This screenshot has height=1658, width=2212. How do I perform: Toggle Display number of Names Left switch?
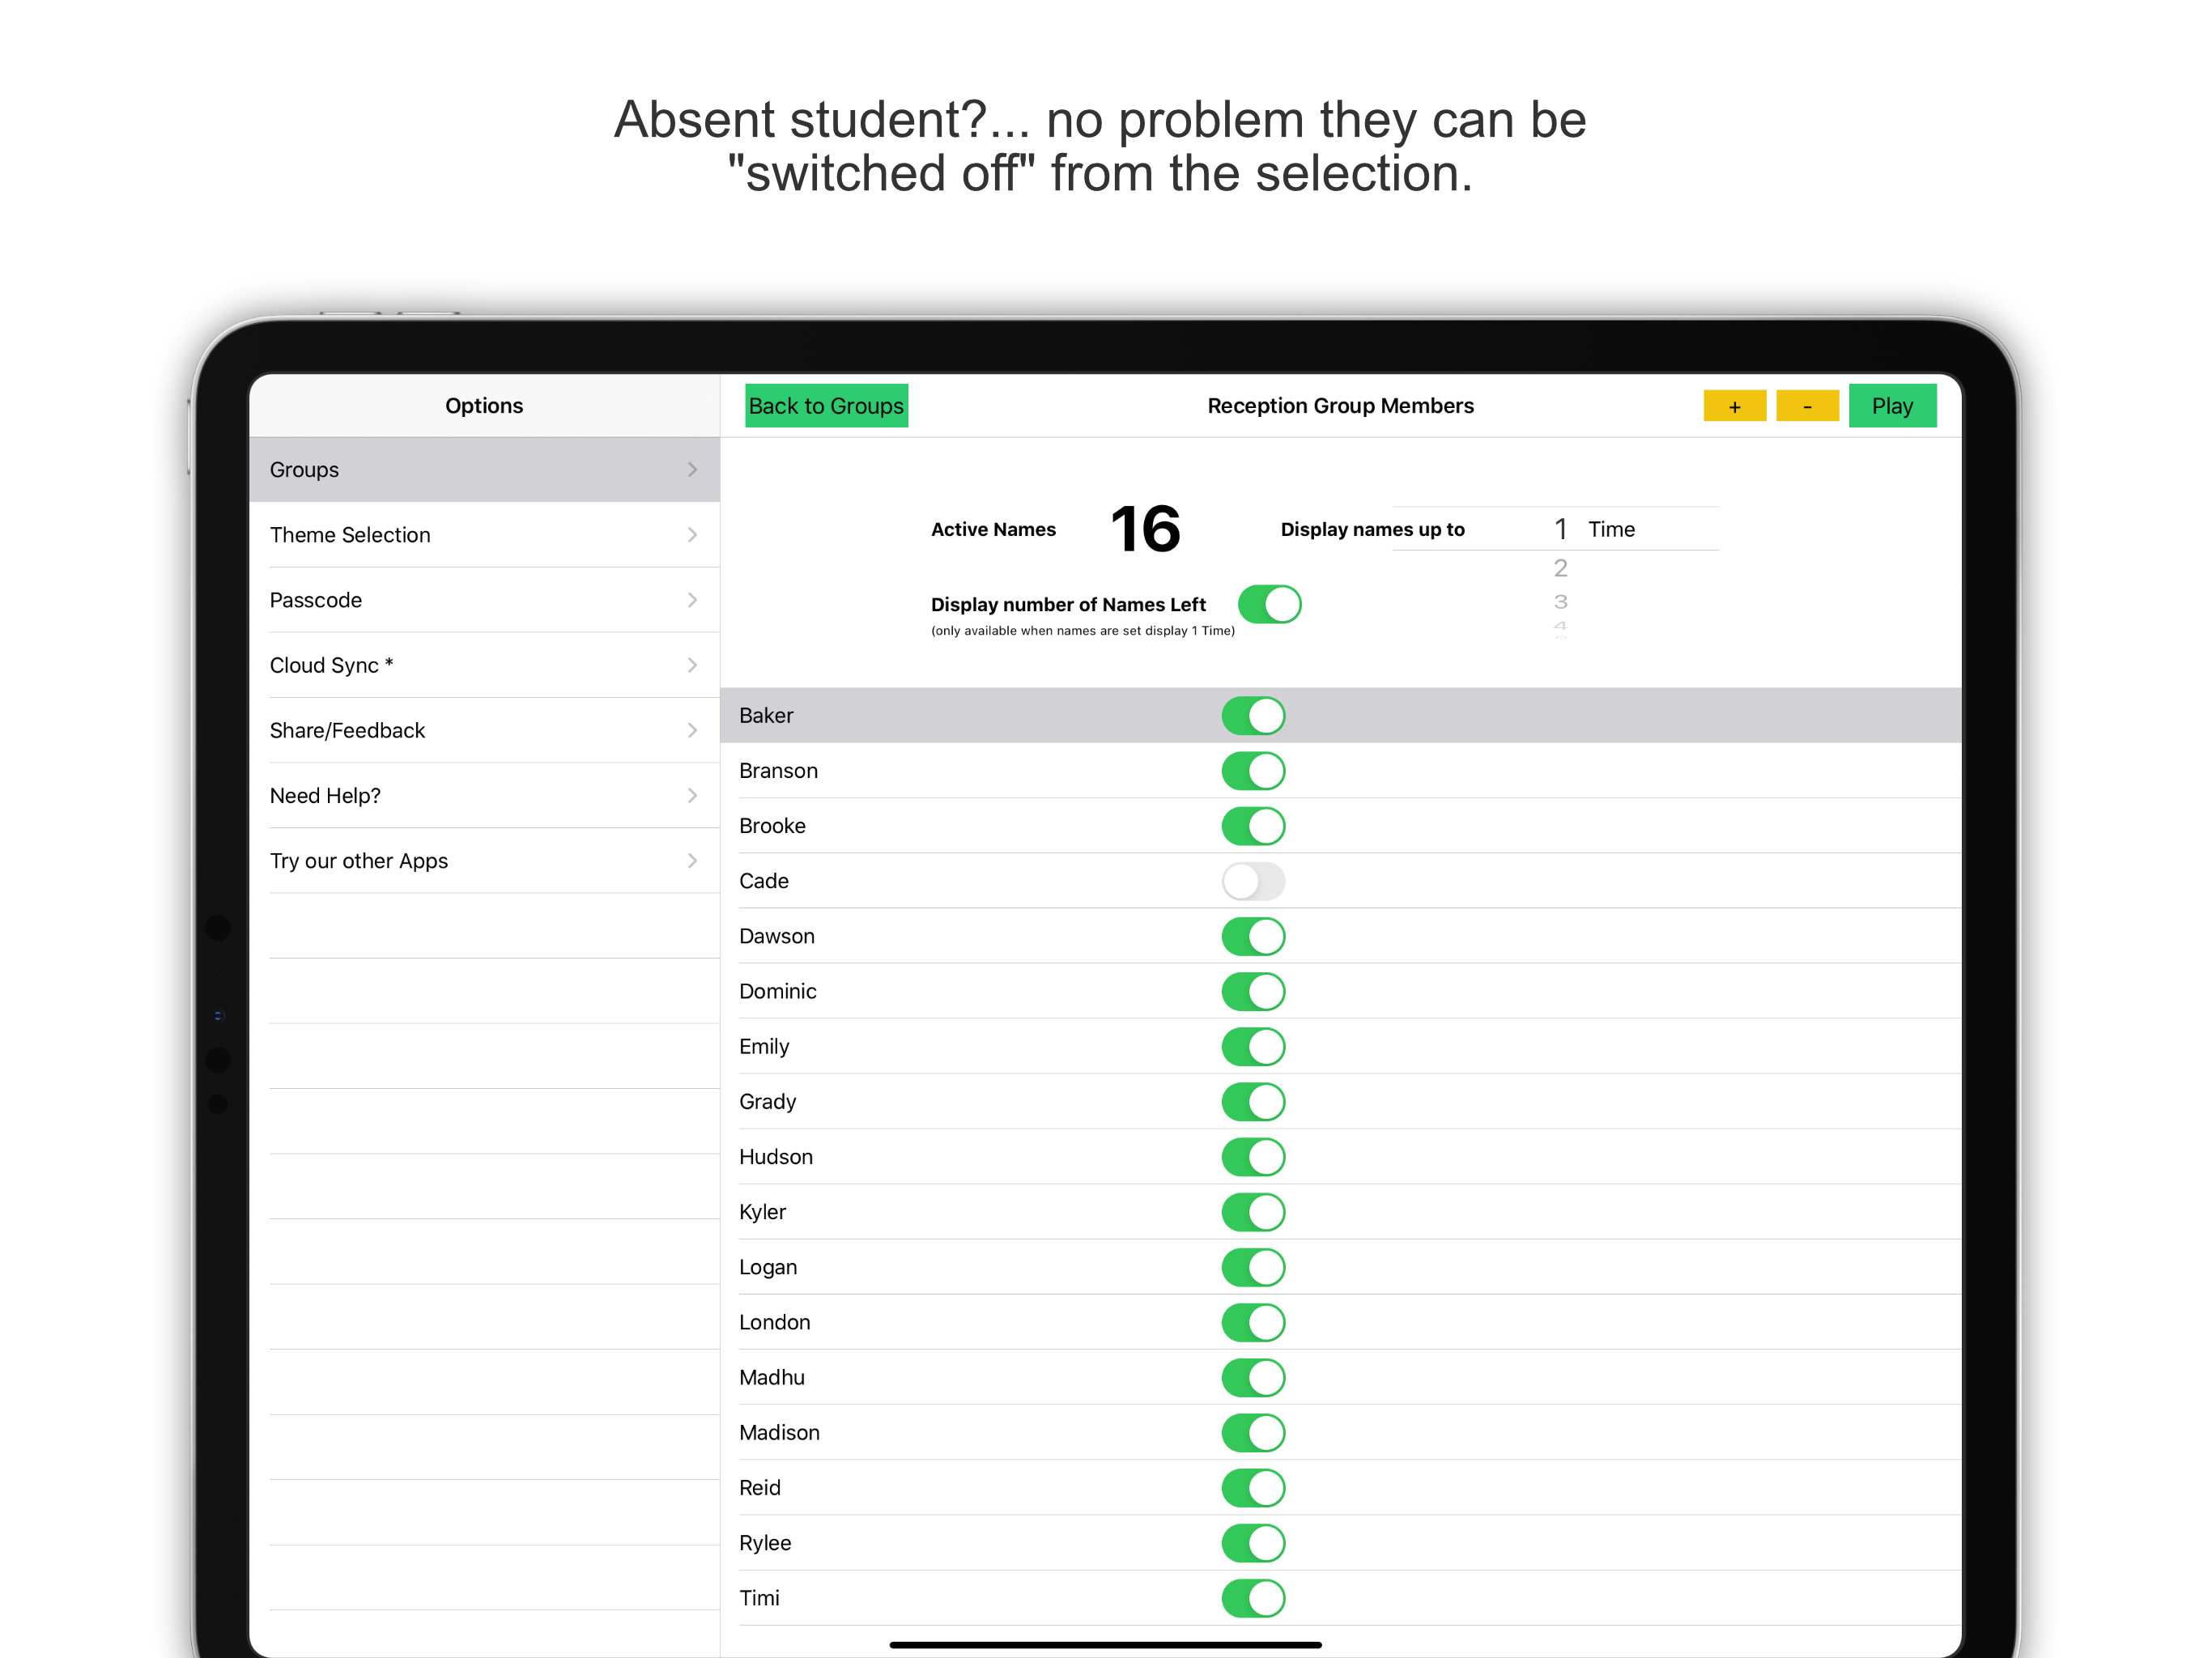click(x=1269, y=604)
